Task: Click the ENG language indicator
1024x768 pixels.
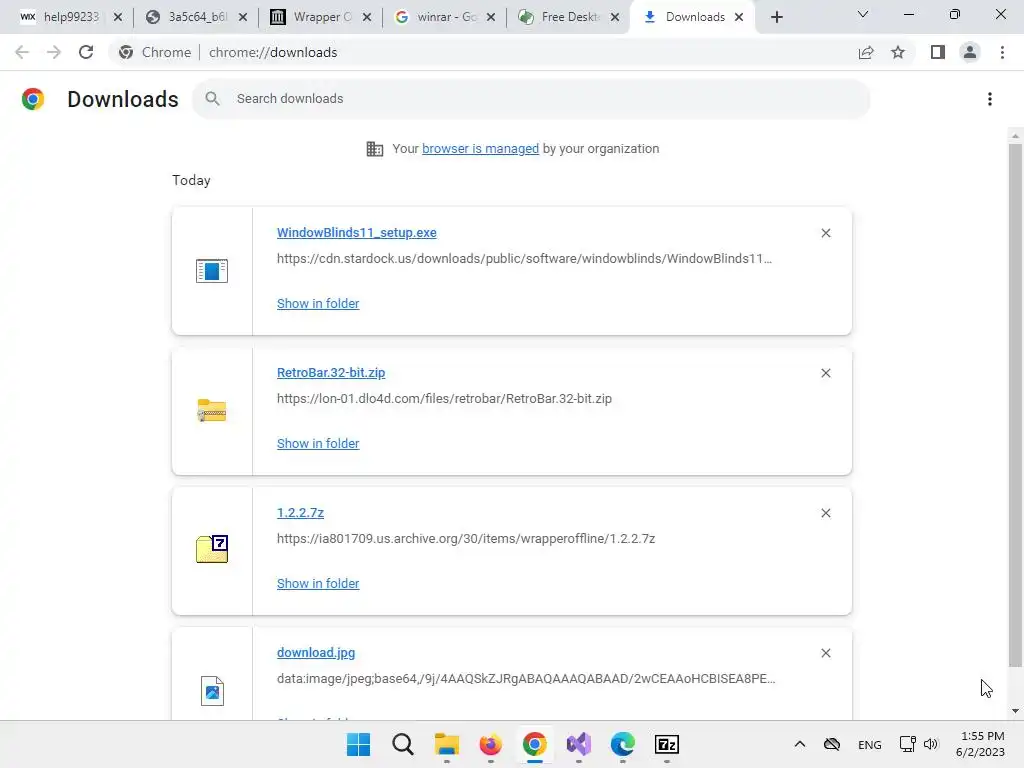Action: (x=869, y=745)
